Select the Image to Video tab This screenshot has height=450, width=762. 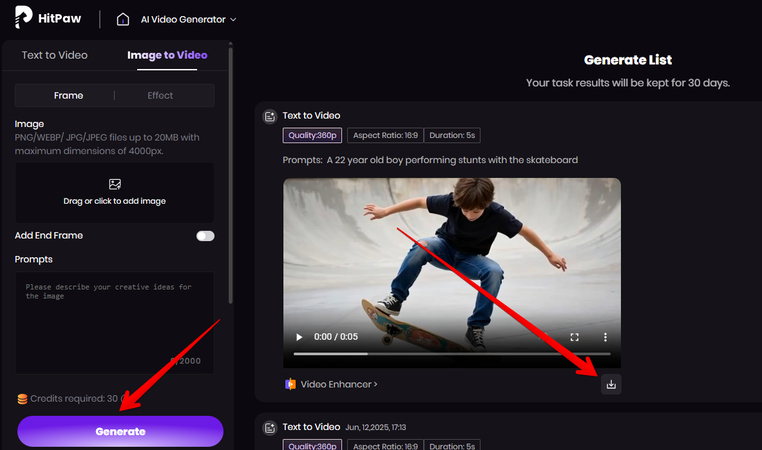coord(167,55)
